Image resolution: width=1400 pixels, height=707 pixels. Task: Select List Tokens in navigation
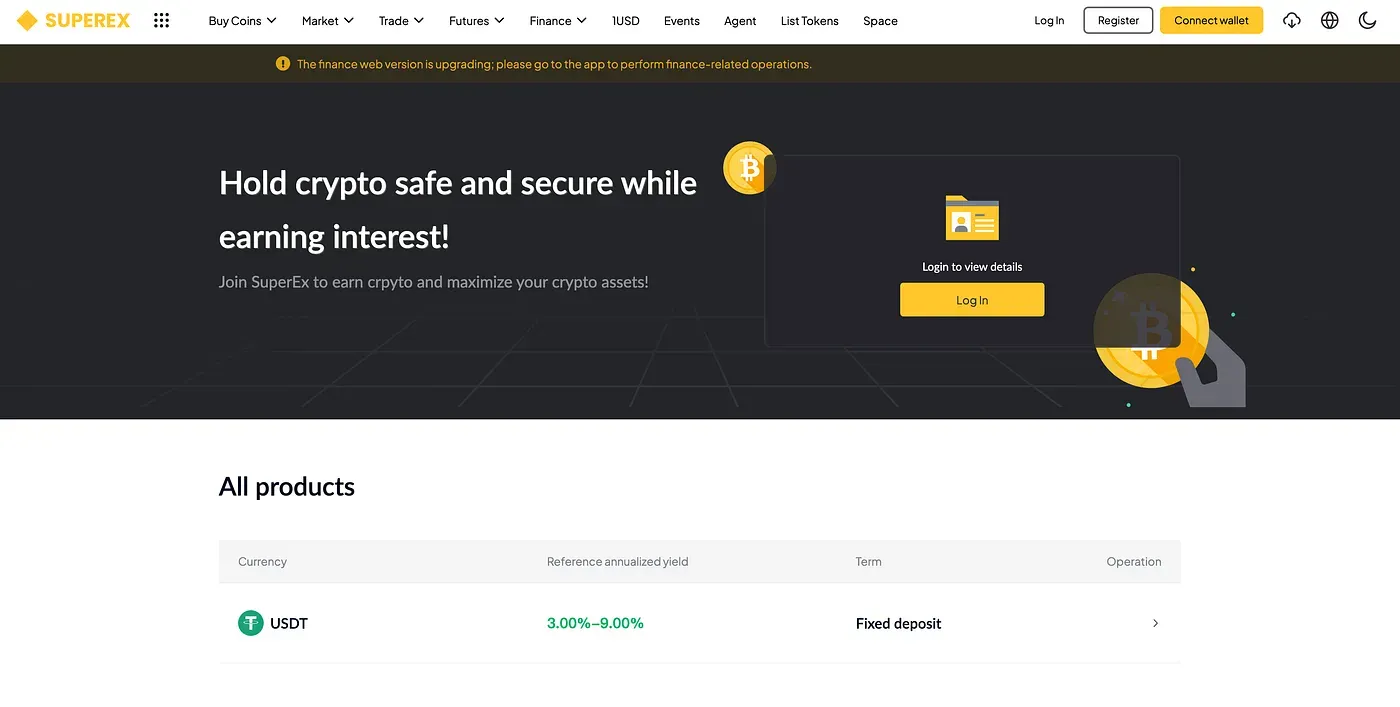(810, 20)
